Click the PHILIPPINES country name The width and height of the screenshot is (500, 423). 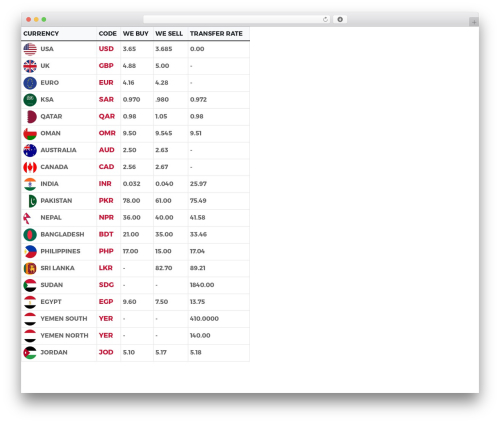click(x=60, y=251)
